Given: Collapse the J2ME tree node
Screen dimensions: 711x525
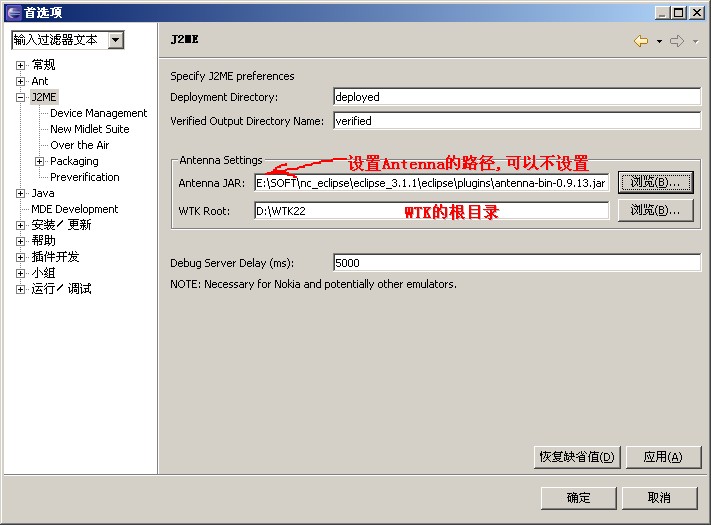Looking at the screenshot, I should pyautogui.click(x=20, y=97).
